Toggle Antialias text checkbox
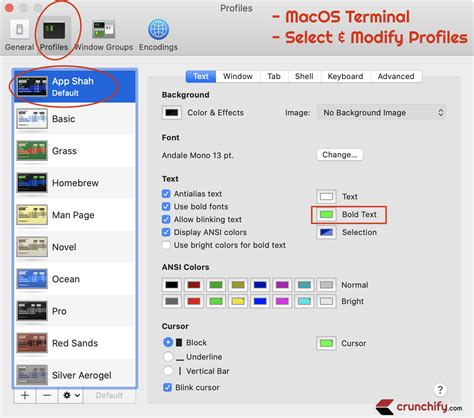474x418 pixels. tap(166, 194)
